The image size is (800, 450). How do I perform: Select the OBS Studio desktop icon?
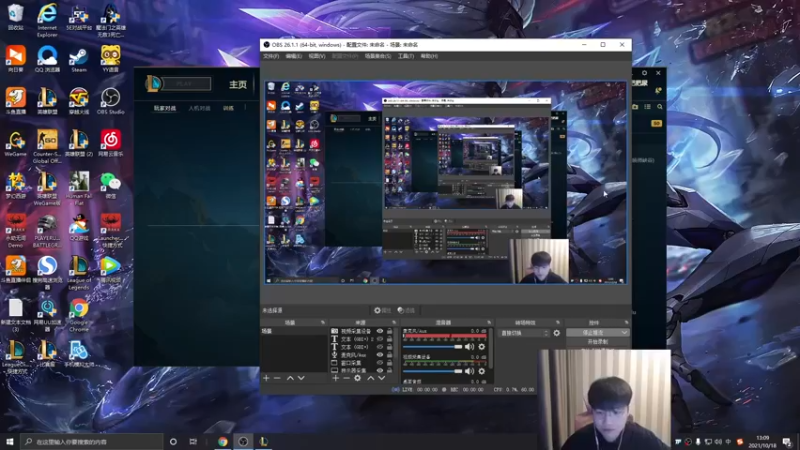click(110, 101)
